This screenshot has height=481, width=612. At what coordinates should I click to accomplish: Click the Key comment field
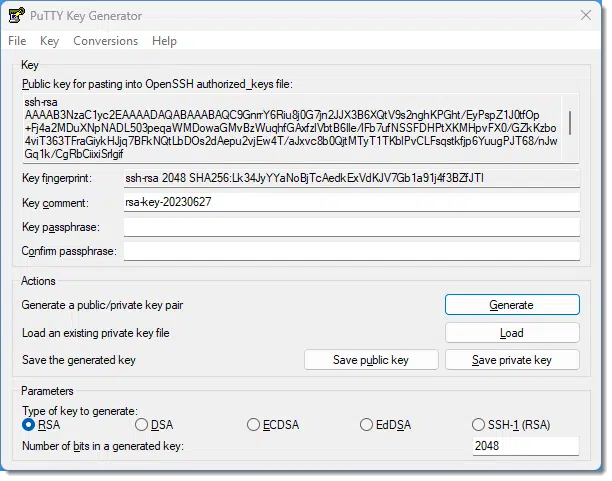352,202
